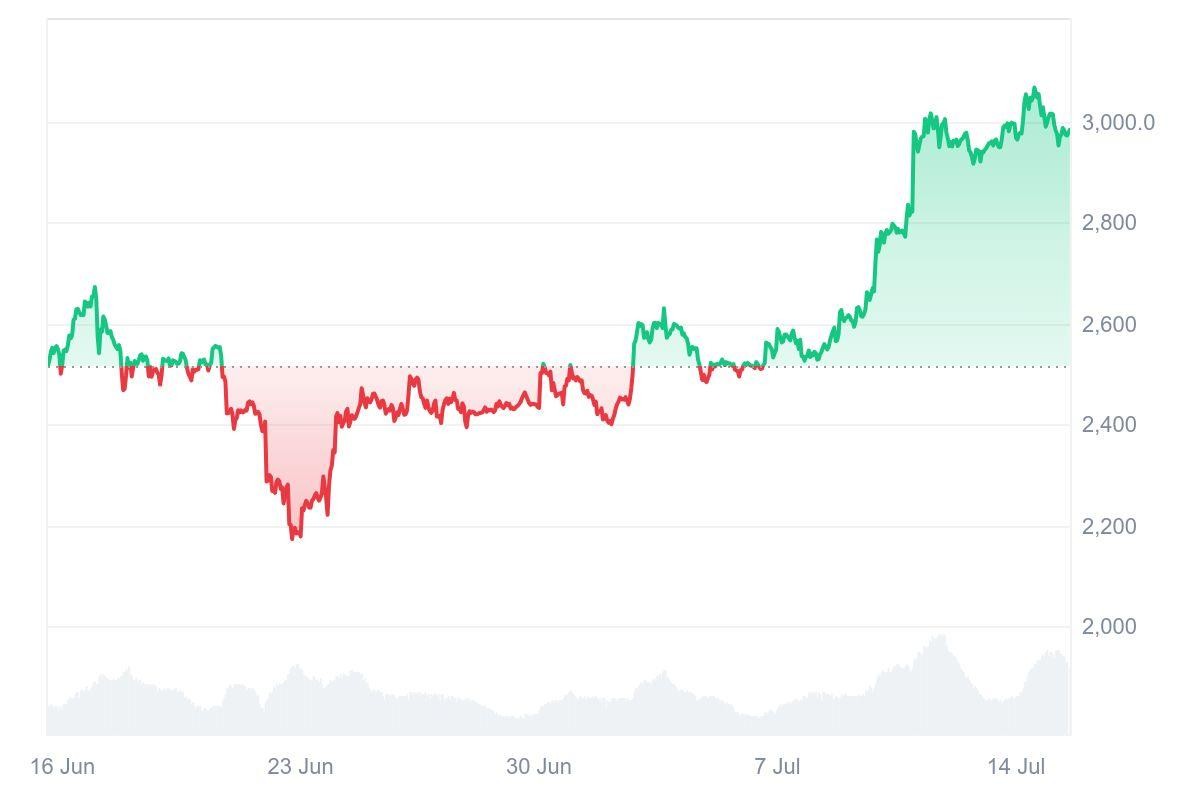This screenshot has width=1200, height=800.
Task: Select the 2,600 price axis label
Action: click(1109, 325)
